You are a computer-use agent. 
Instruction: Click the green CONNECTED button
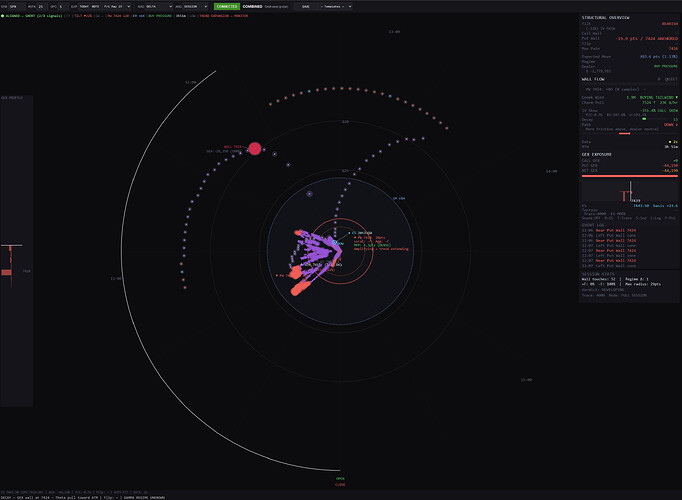click(227, 7)
